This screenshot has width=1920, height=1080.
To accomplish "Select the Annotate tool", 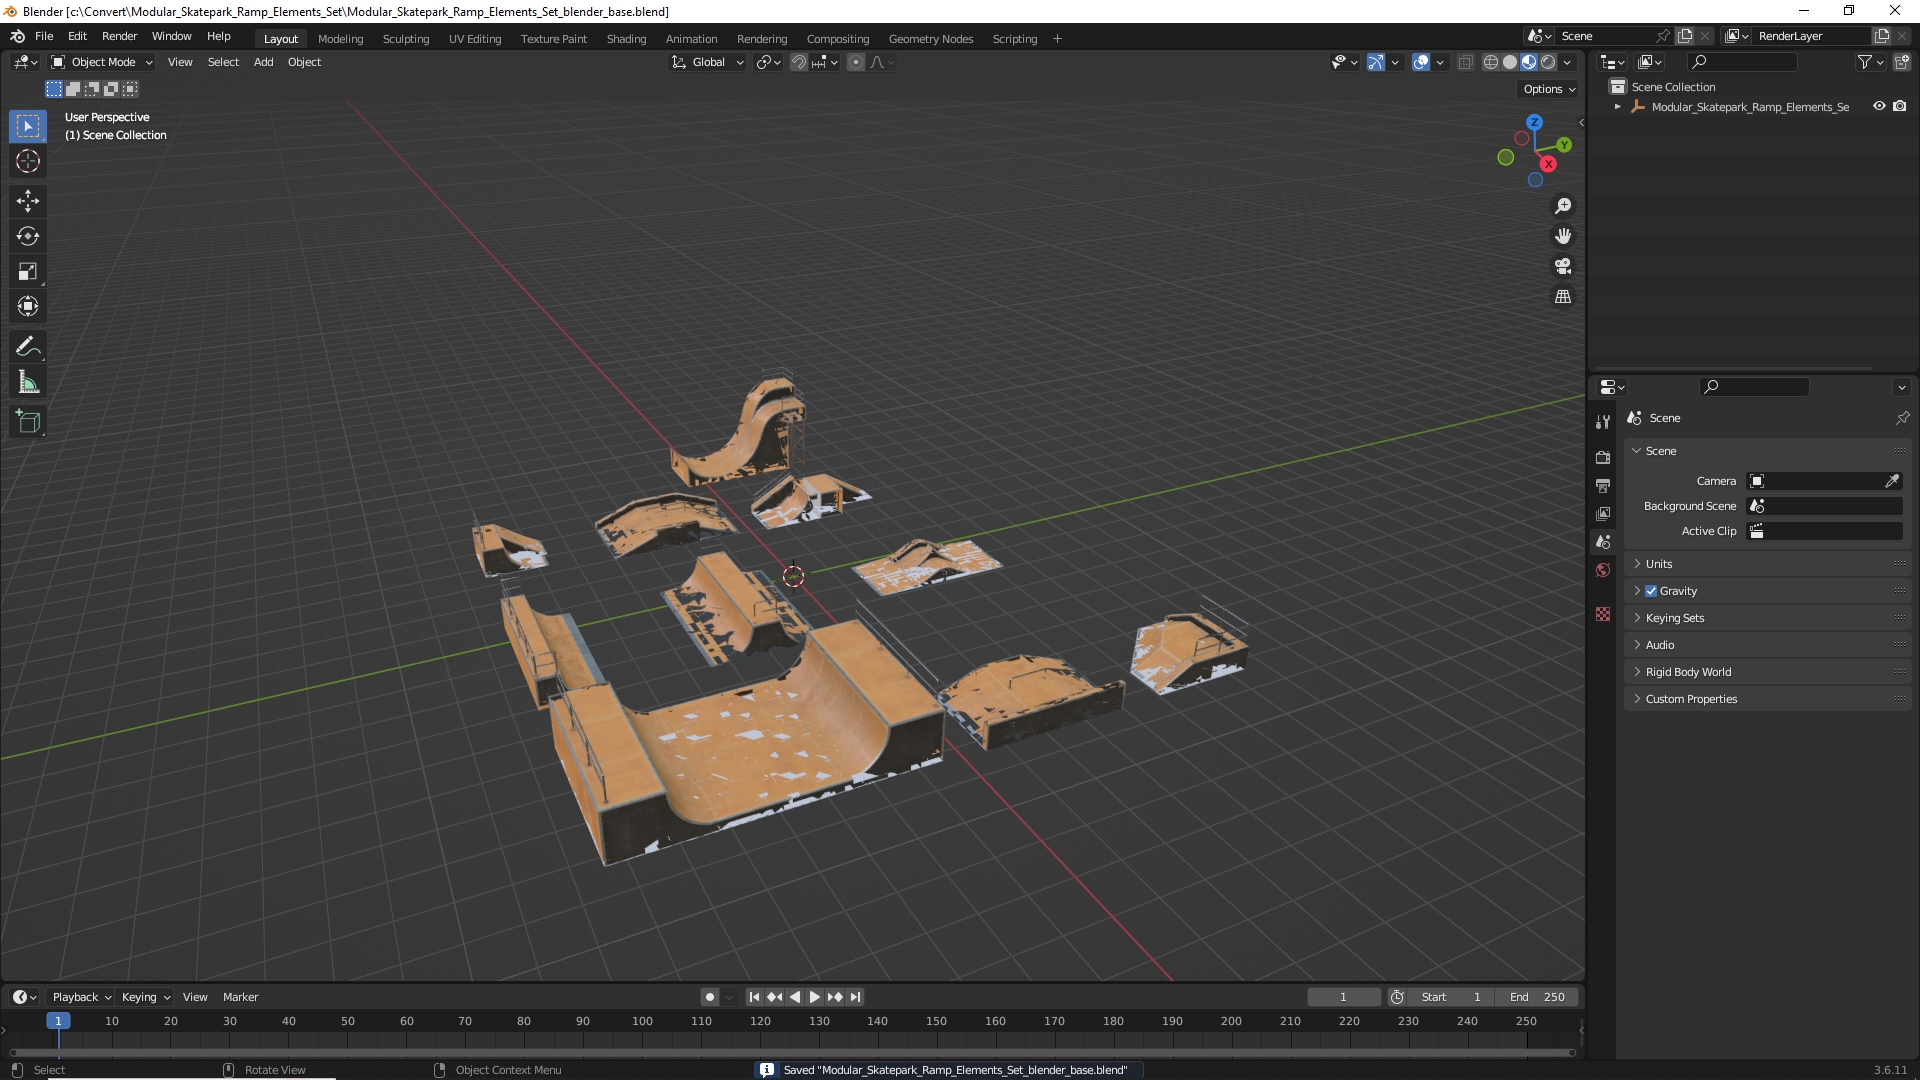I will coord(28,347).
